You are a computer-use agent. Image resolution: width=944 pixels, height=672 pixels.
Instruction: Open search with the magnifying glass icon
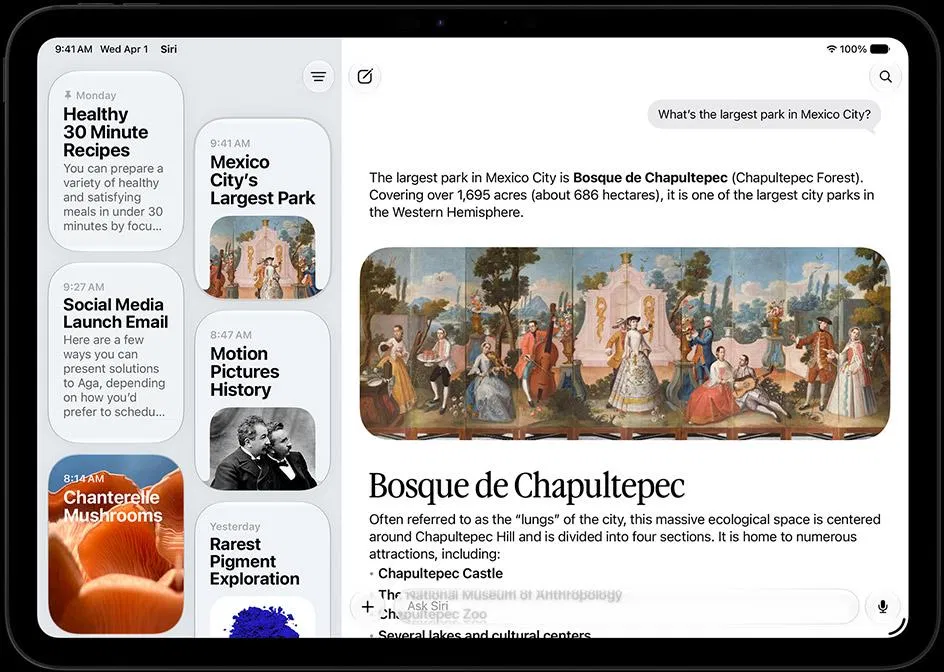click(x=885, y=76)
